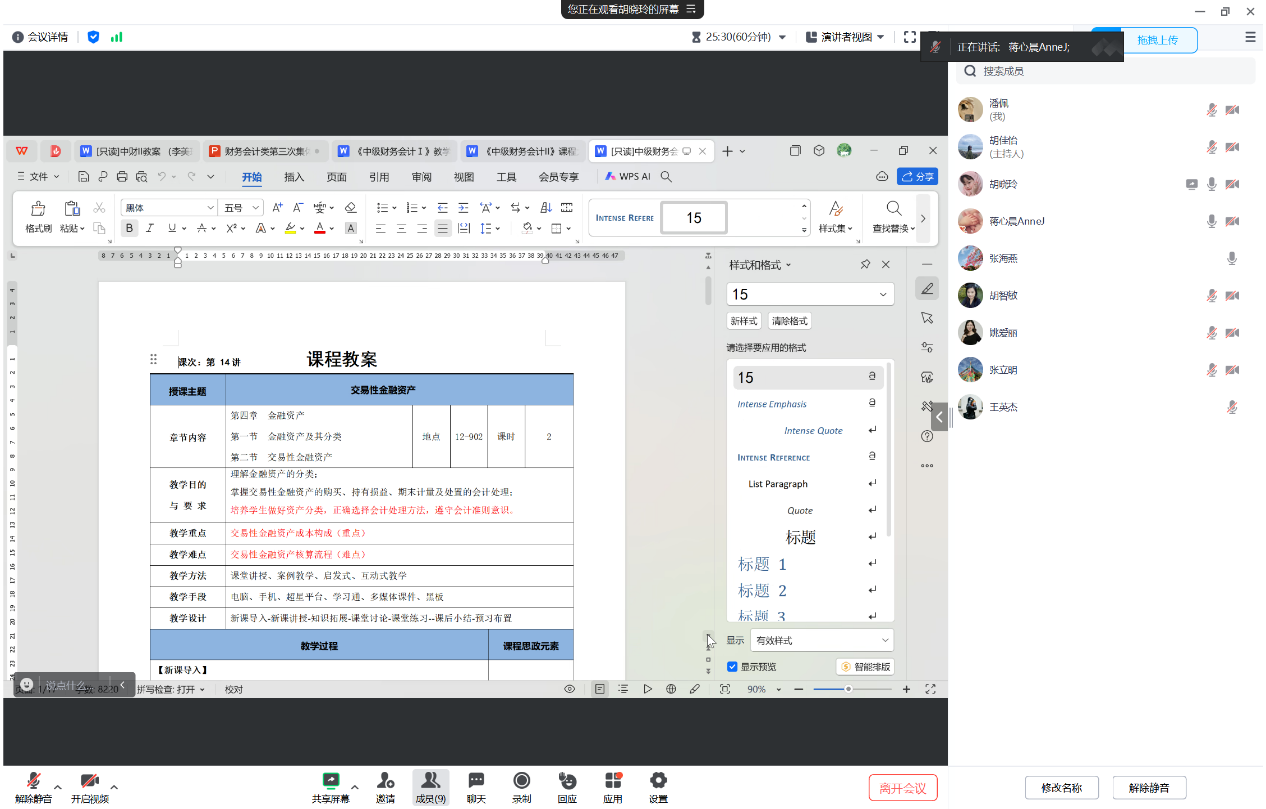Open the Apps icon in meeting toolbar
Screen dimensions: 1266x809
[613, 781]
